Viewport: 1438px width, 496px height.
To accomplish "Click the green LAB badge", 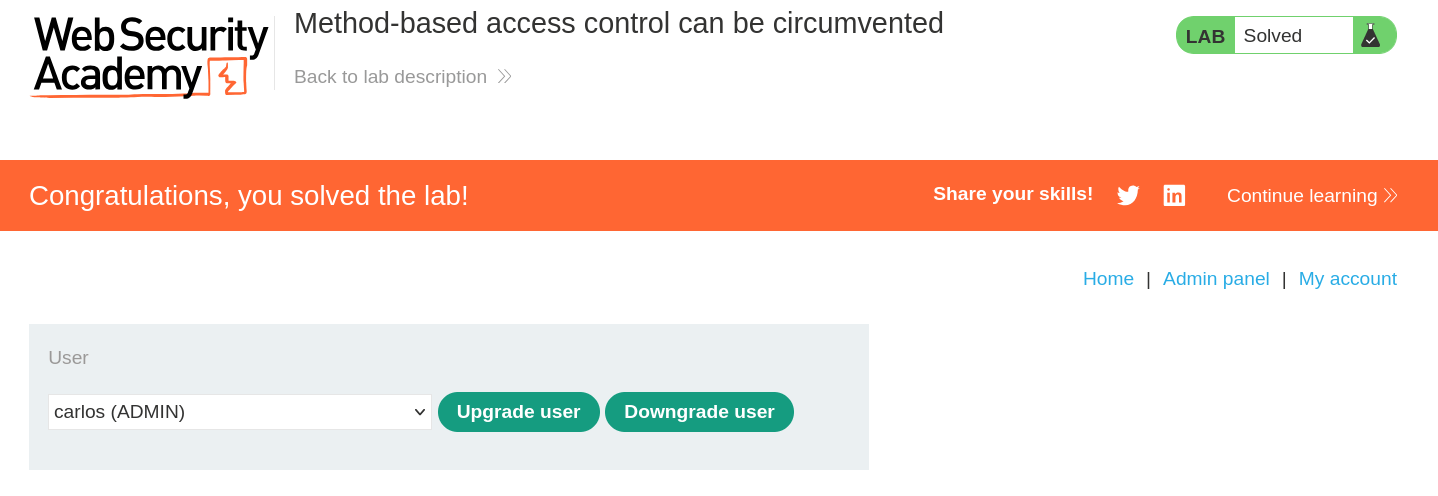I will pyautogui.click(x=1205, y=36).
